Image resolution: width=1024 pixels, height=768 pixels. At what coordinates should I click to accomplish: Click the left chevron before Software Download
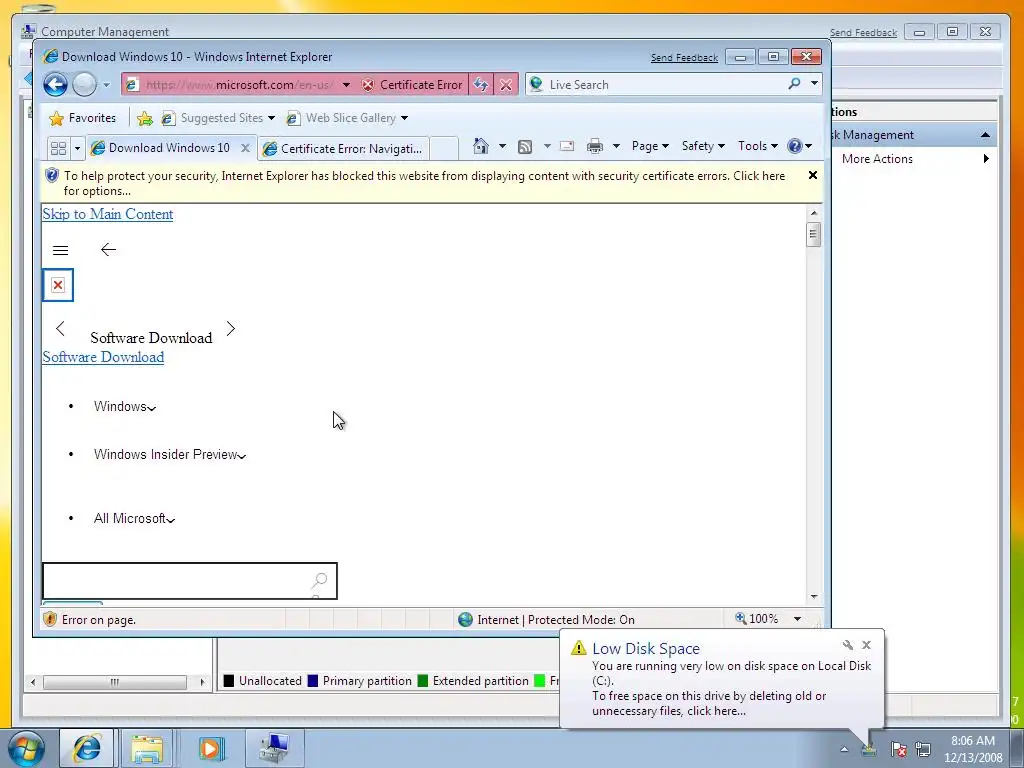tap(60, 328)
